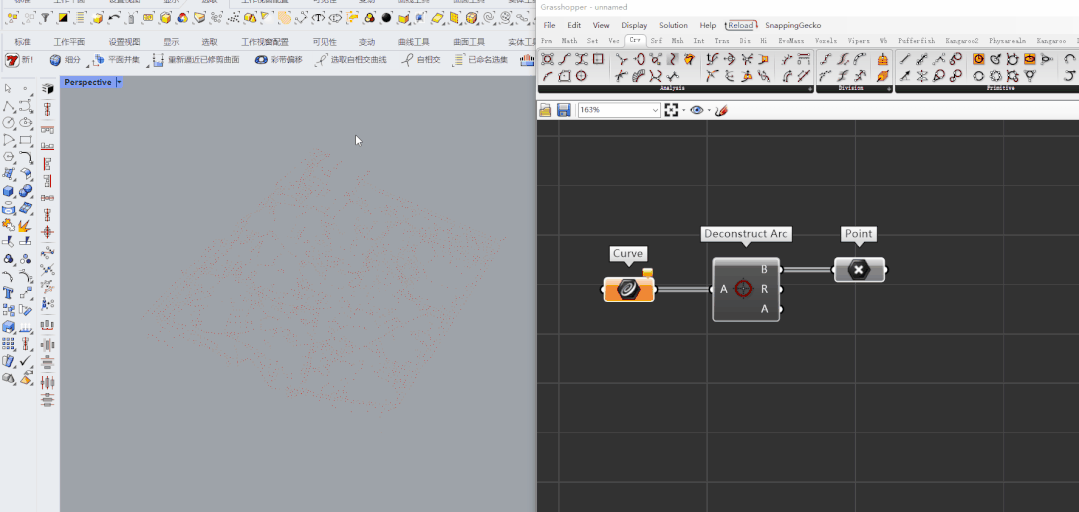Open the 曲线工具 toolbar tab

tap(414, 42)
